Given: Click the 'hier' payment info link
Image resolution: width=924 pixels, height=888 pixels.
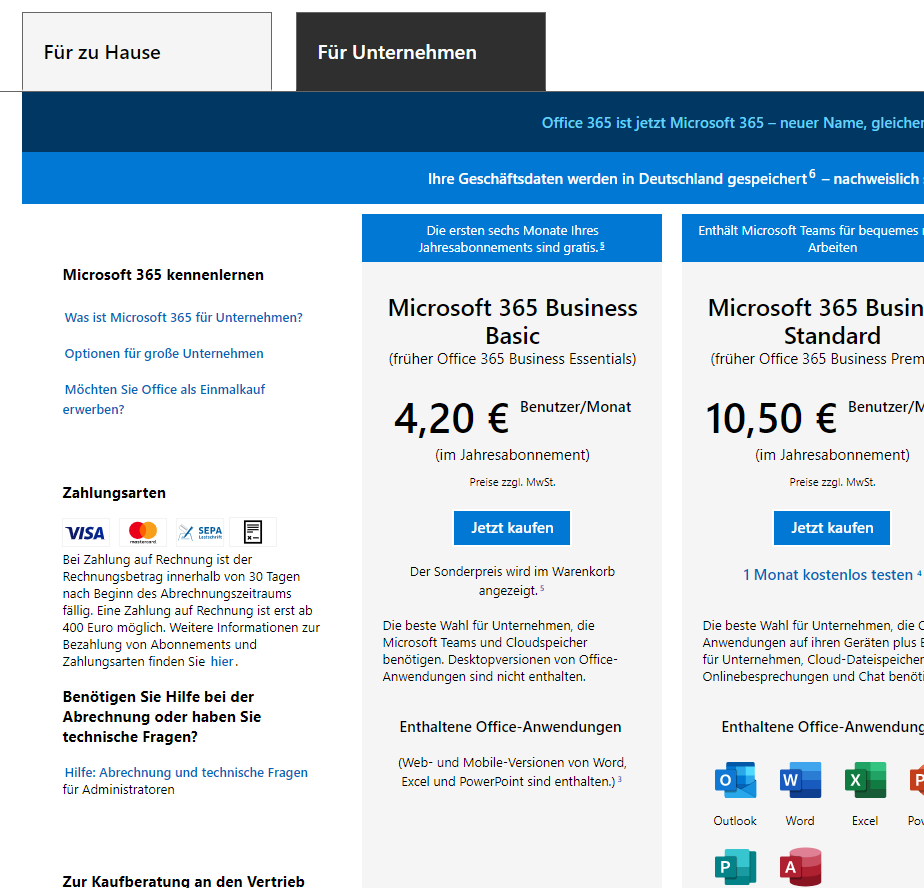Looking at the screenshot, I should (x=222, y=662).
